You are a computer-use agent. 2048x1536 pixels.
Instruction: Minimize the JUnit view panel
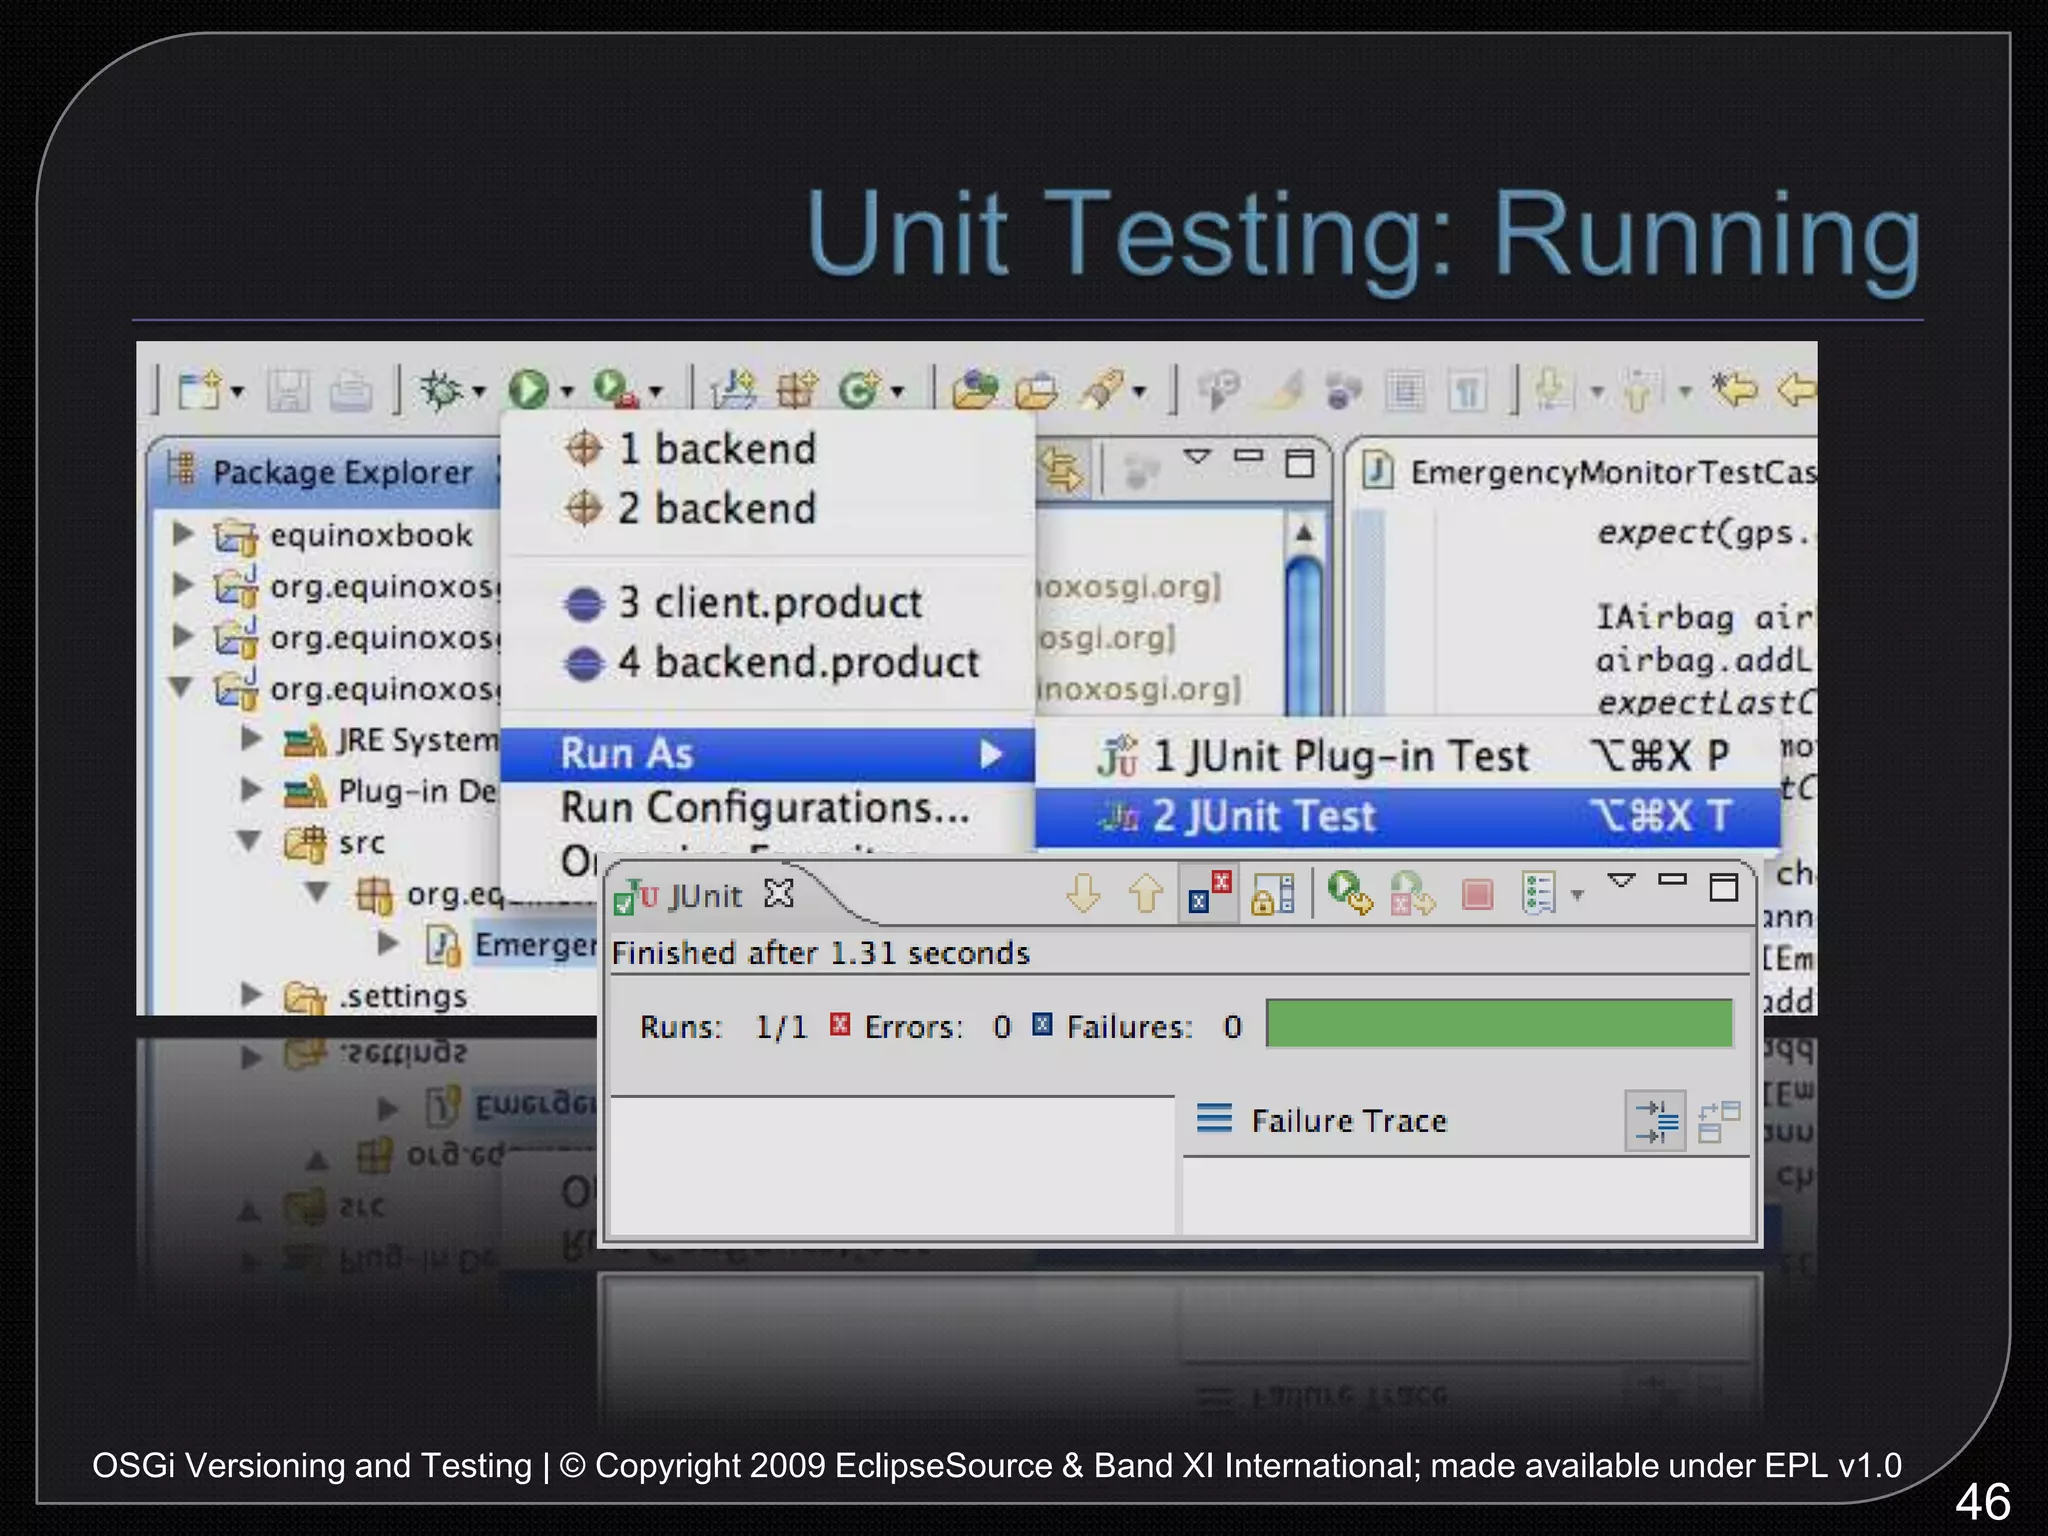(x=1672, y=880)
